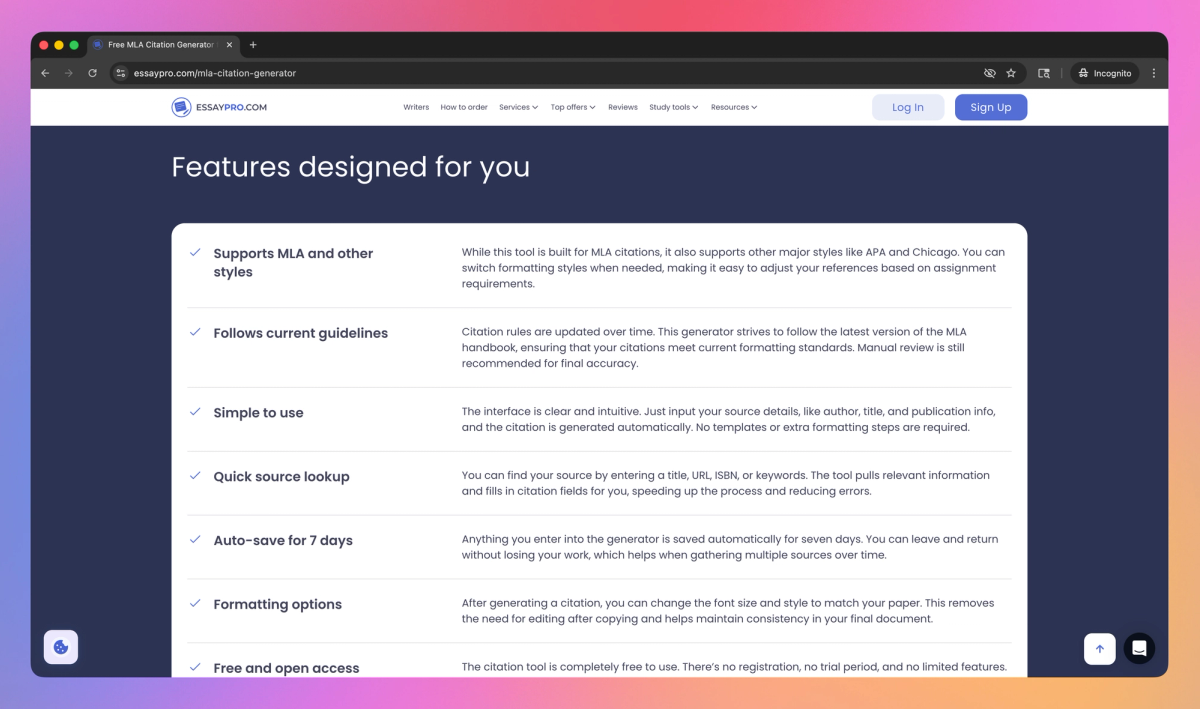Viewport: 1200px width, 709px height.
Task: Select the Log In button
Action: (908, 107)
